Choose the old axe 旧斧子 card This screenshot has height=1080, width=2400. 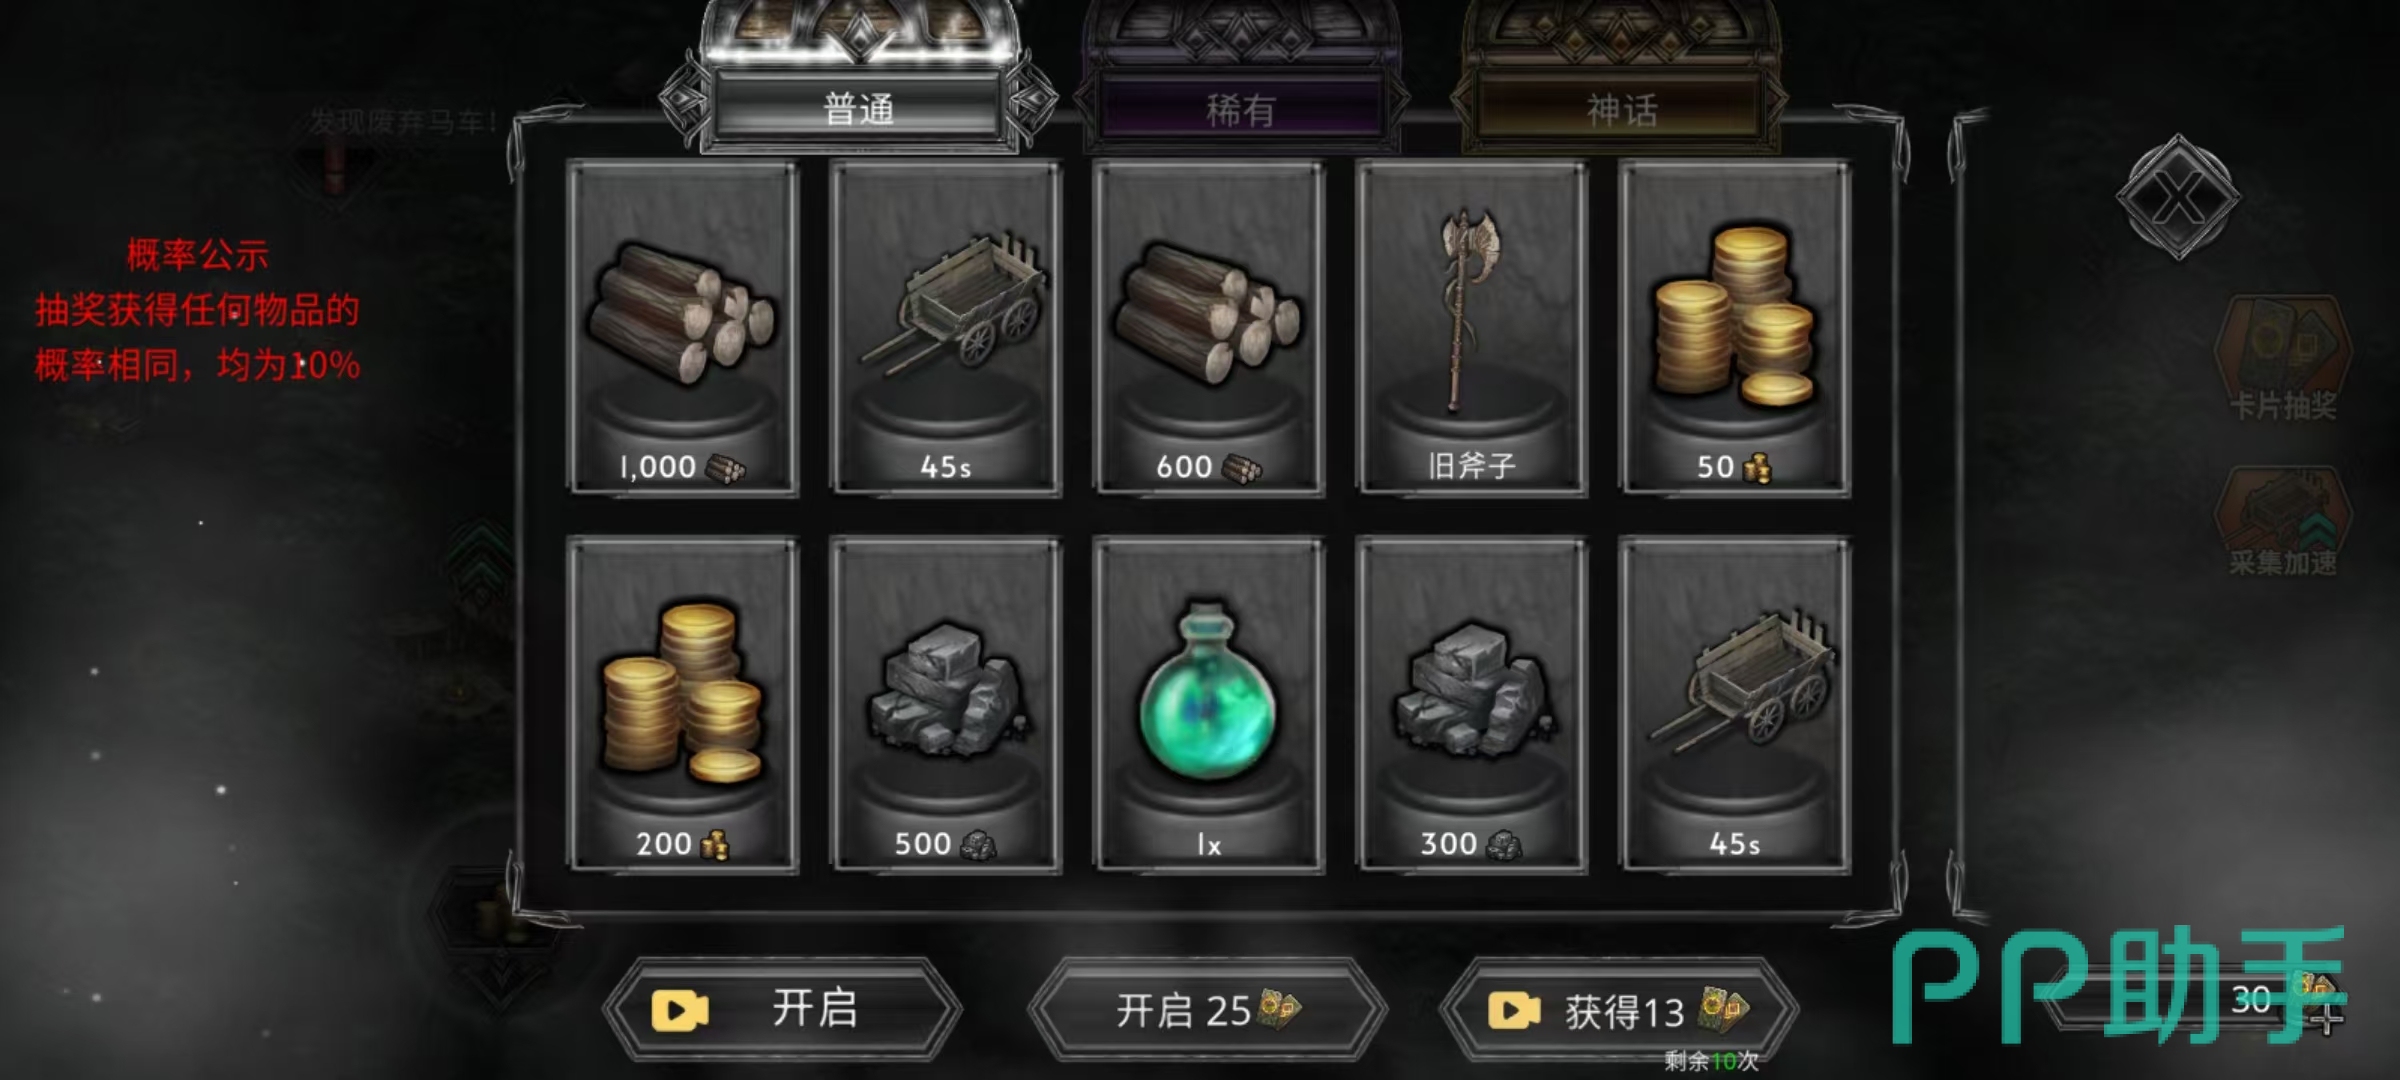pyautogui.click(x=1472, y=328)
